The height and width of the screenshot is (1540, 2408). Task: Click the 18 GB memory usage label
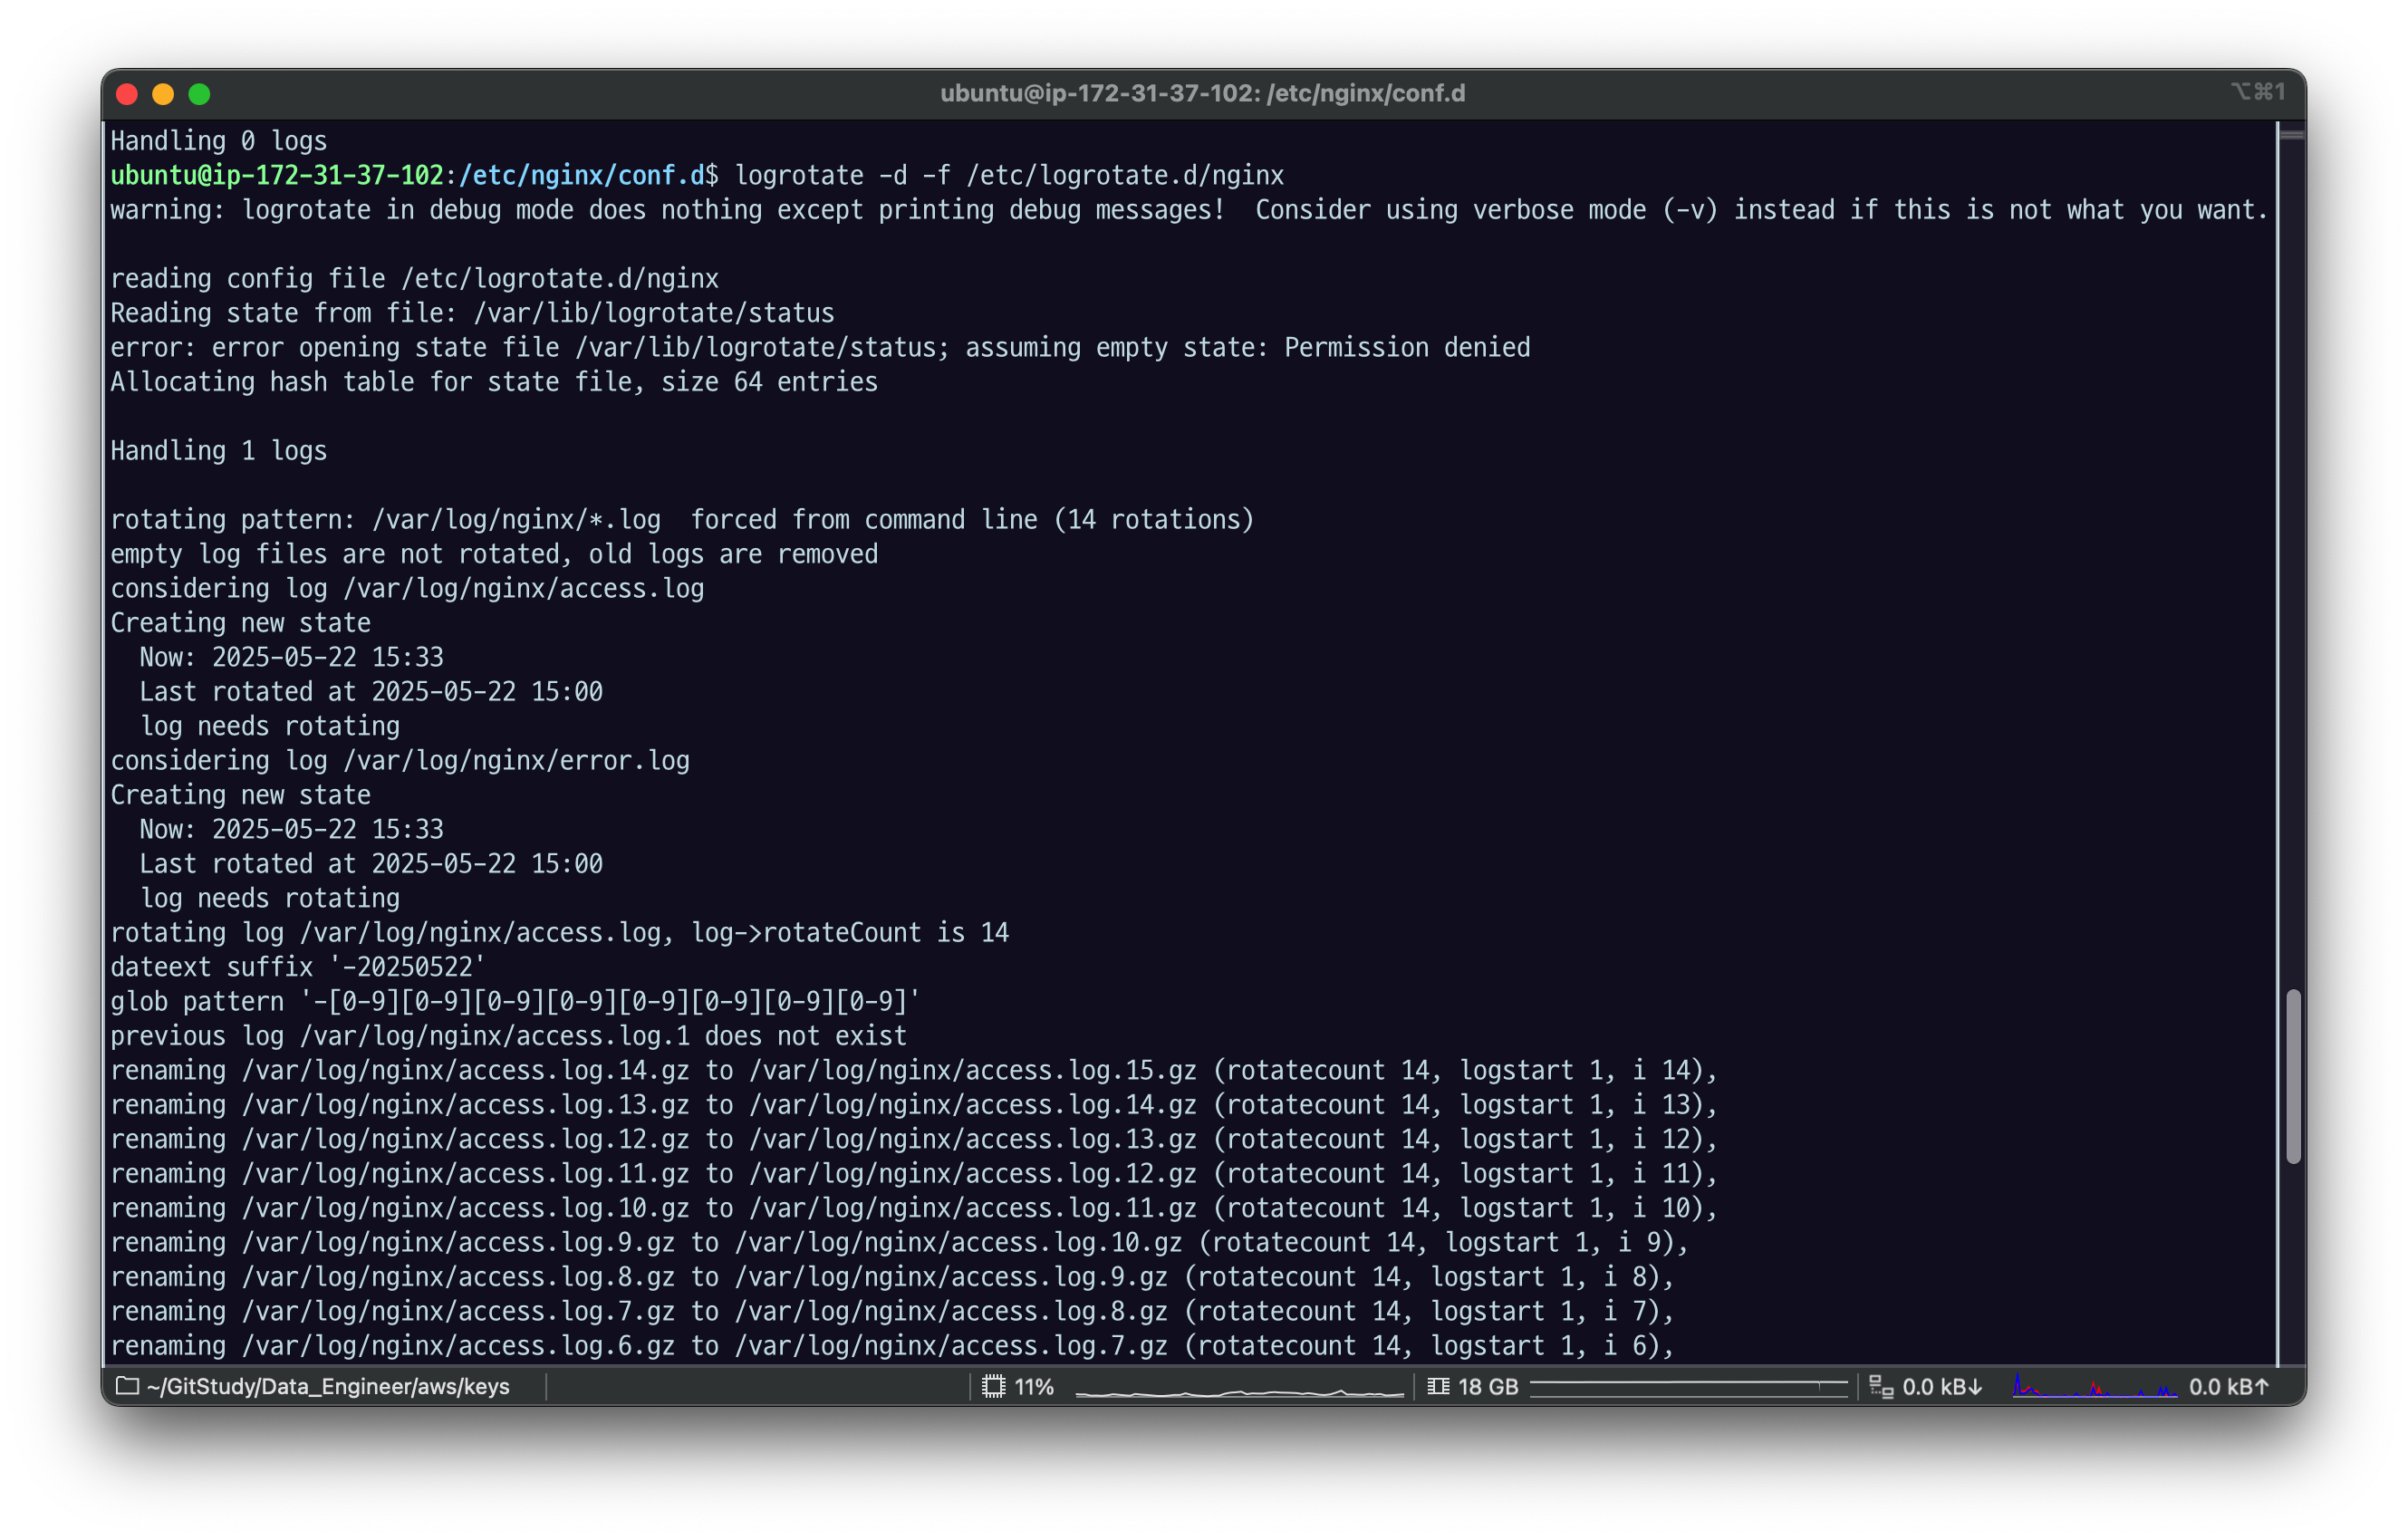pyautogui.click(x=1488, y=1386)
